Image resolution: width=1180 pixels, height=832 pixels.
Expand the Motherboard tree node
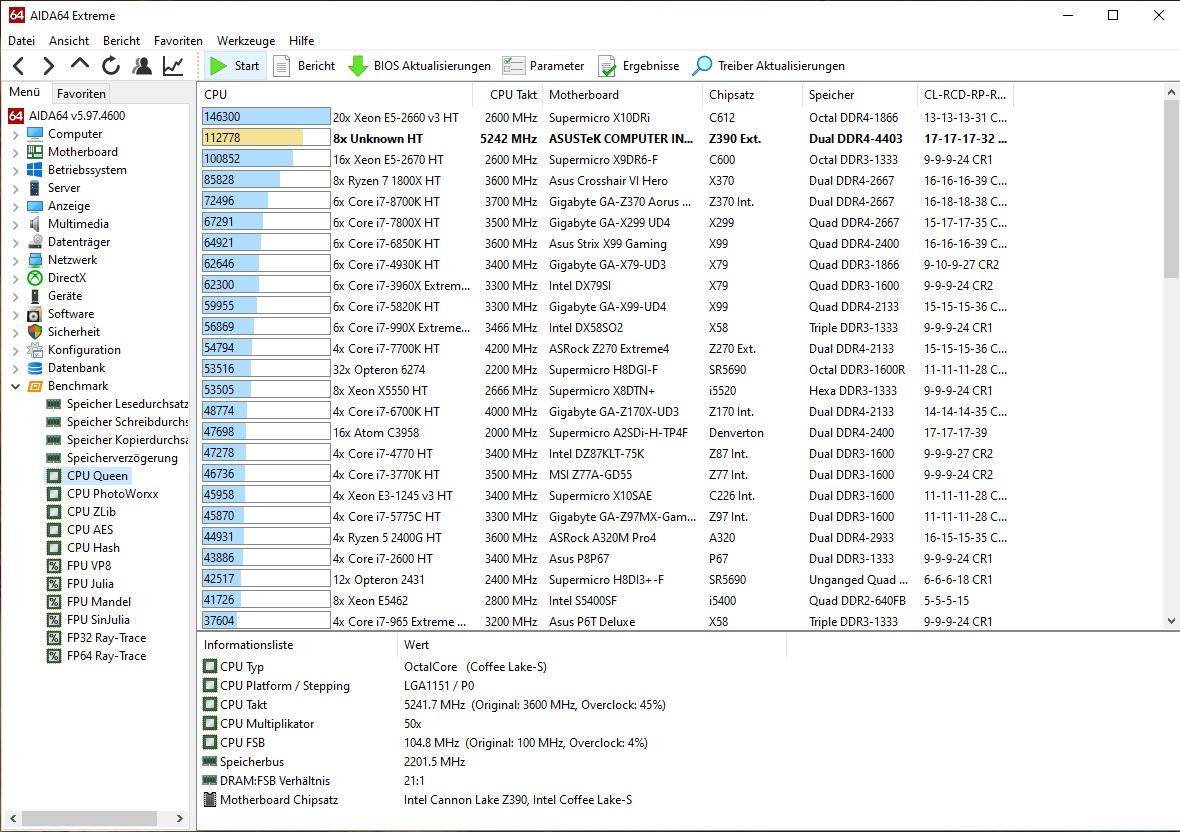click(16, 152)
